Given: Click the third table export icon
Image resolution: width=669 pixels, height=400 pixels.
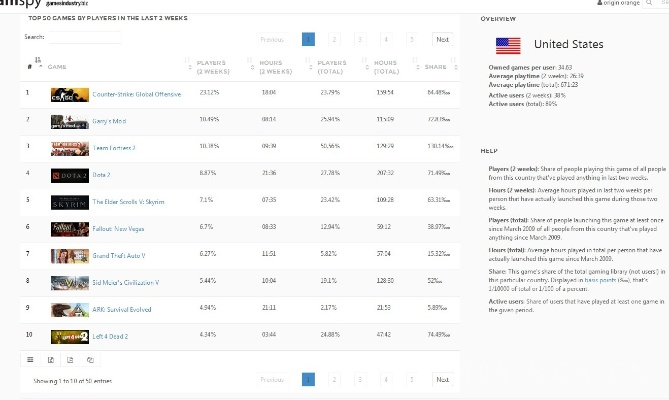Looking at the screenshot, I should [70, 359].
